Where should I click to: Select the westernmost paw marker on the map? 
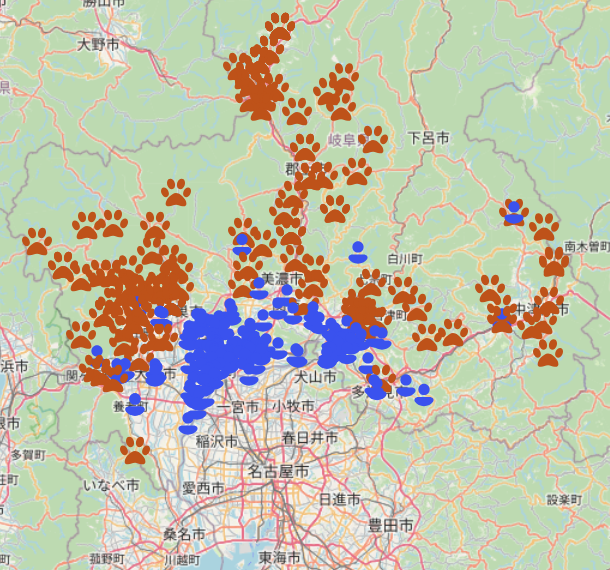tap(37, 241)
